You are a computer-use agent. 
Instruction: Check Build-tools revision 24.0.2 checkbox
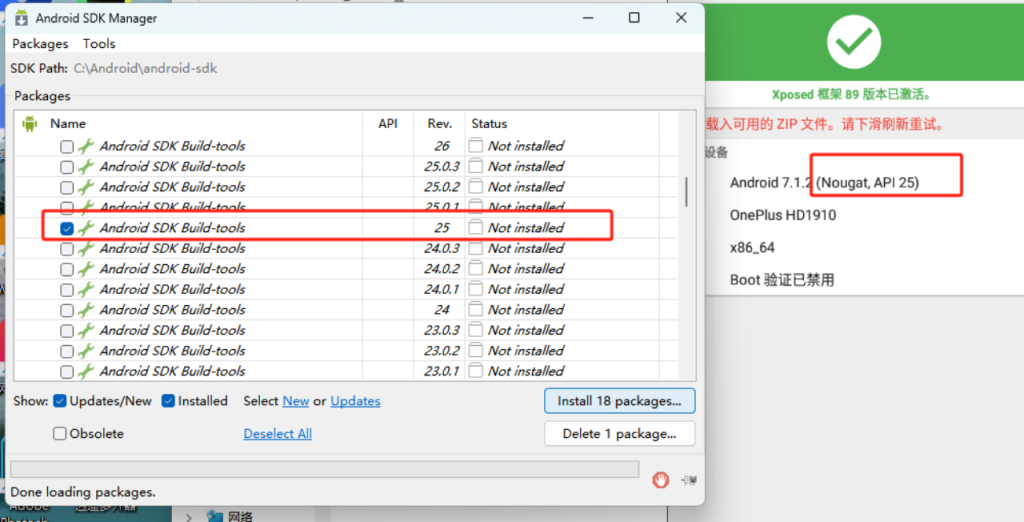[67, 269]
